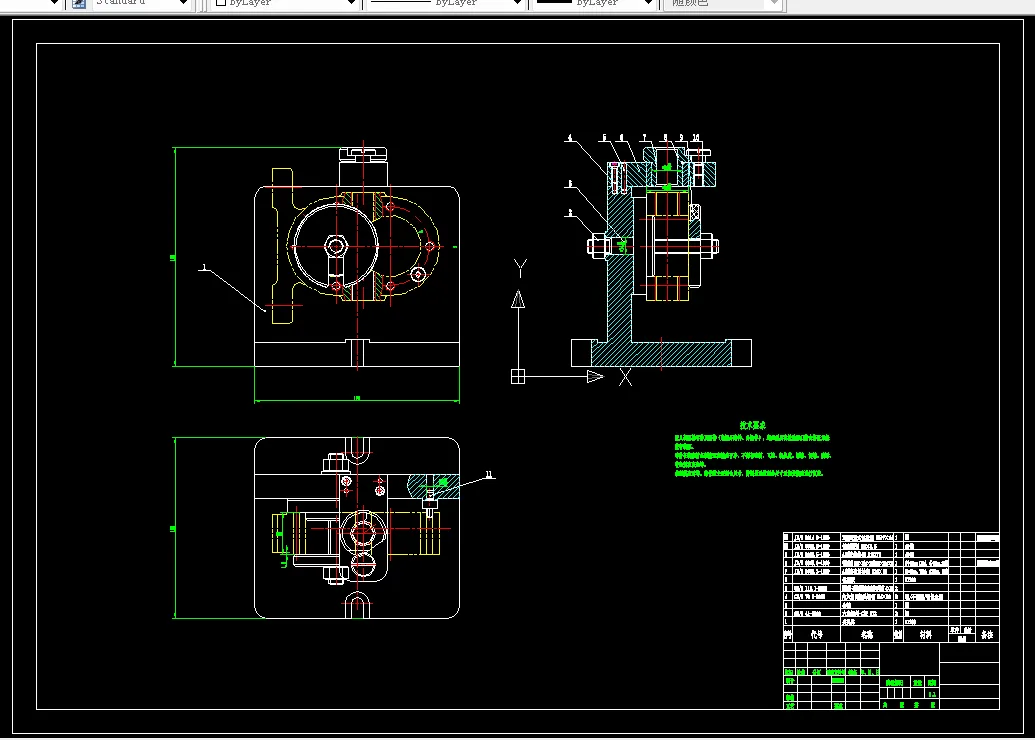Click the Y axis label of the UCS icon
Viewport: 1035px width, 740px height.
520,268
